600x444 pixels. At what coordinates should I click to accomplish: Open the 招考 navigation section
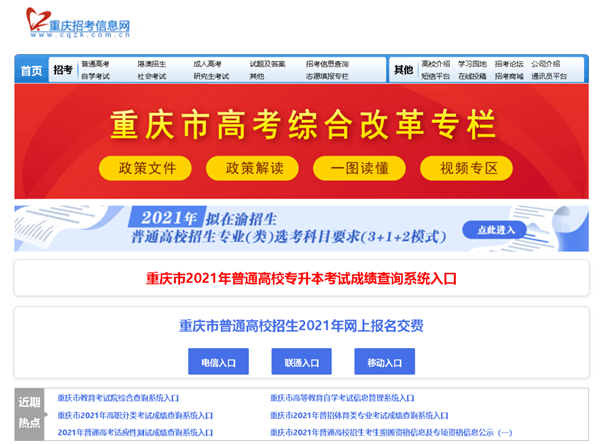tap(62, 70)
